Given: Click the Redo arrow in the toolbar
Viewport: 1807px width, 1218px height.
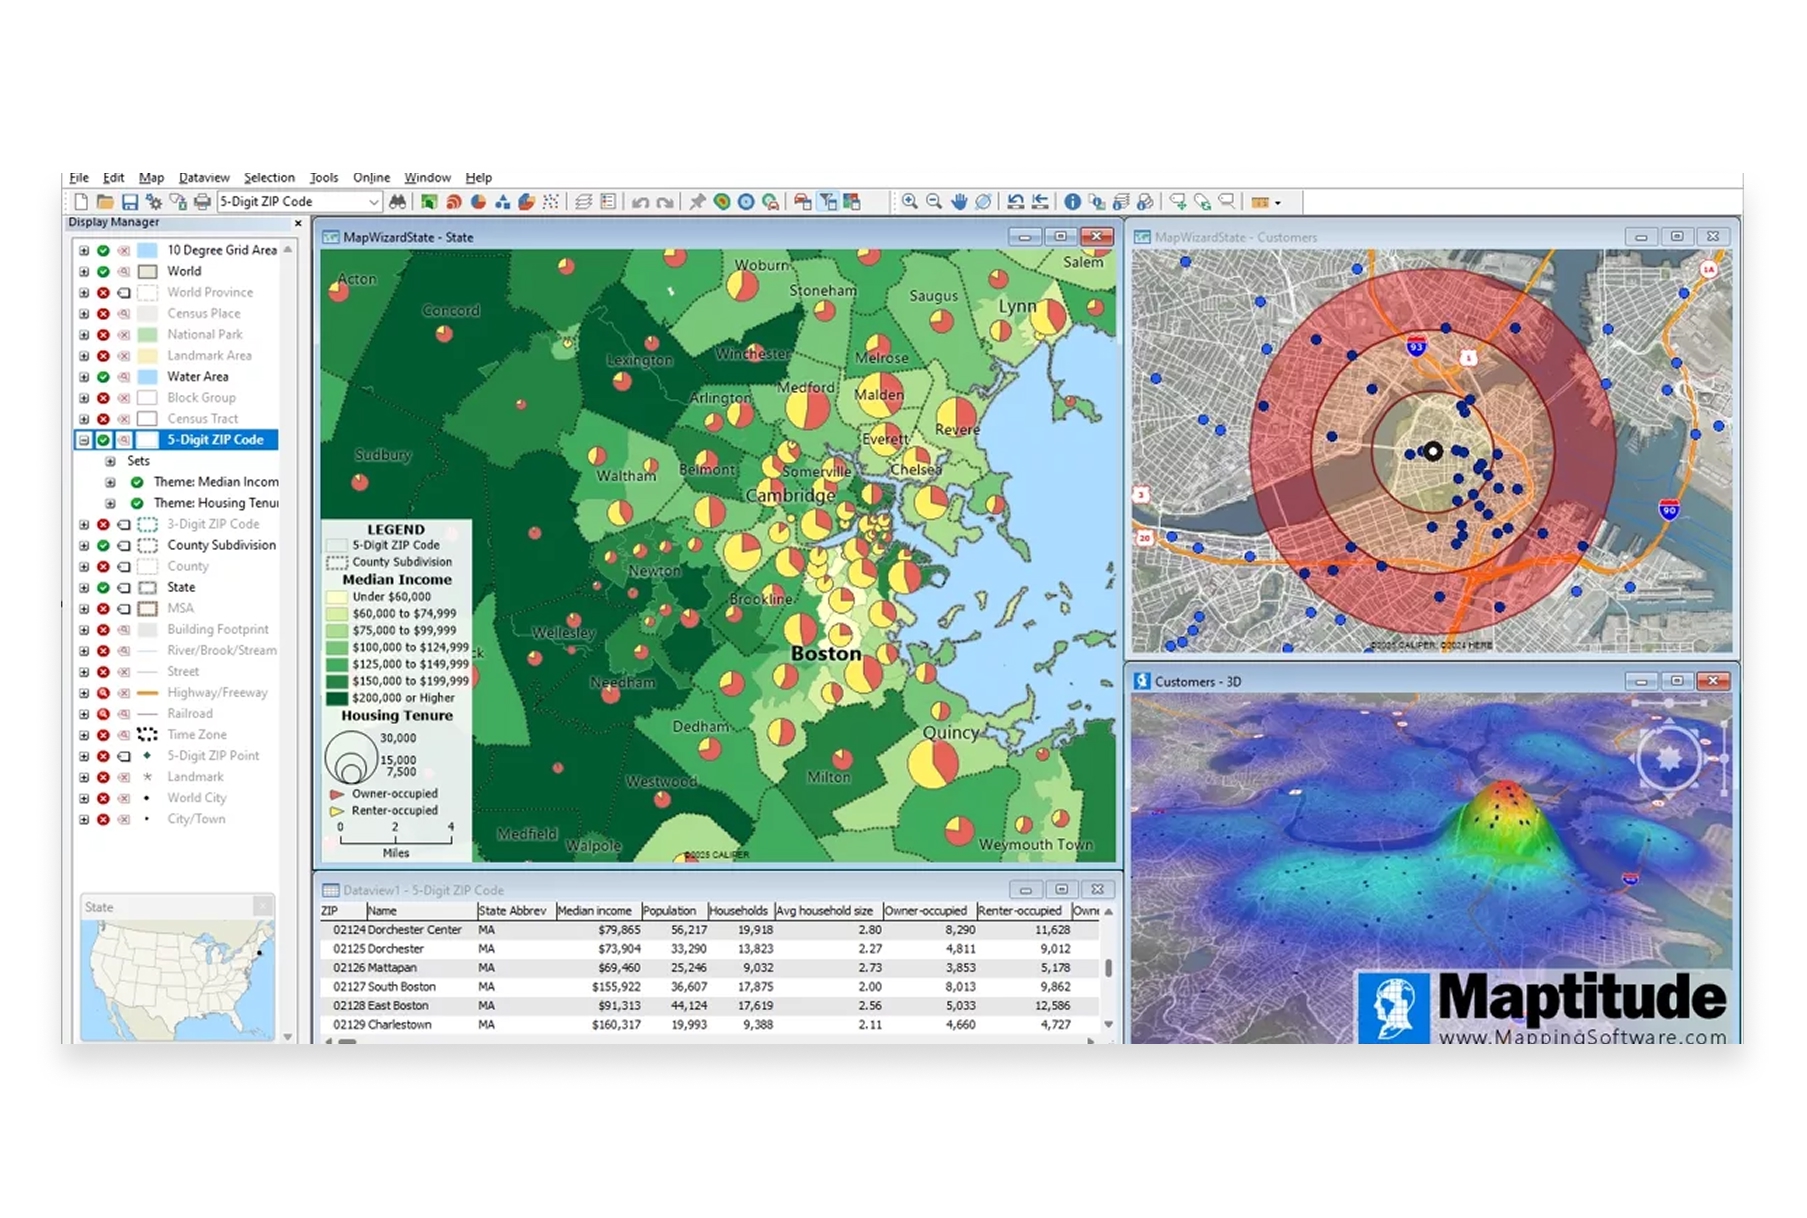Looking at the screenshot, I should coord(666,201).
